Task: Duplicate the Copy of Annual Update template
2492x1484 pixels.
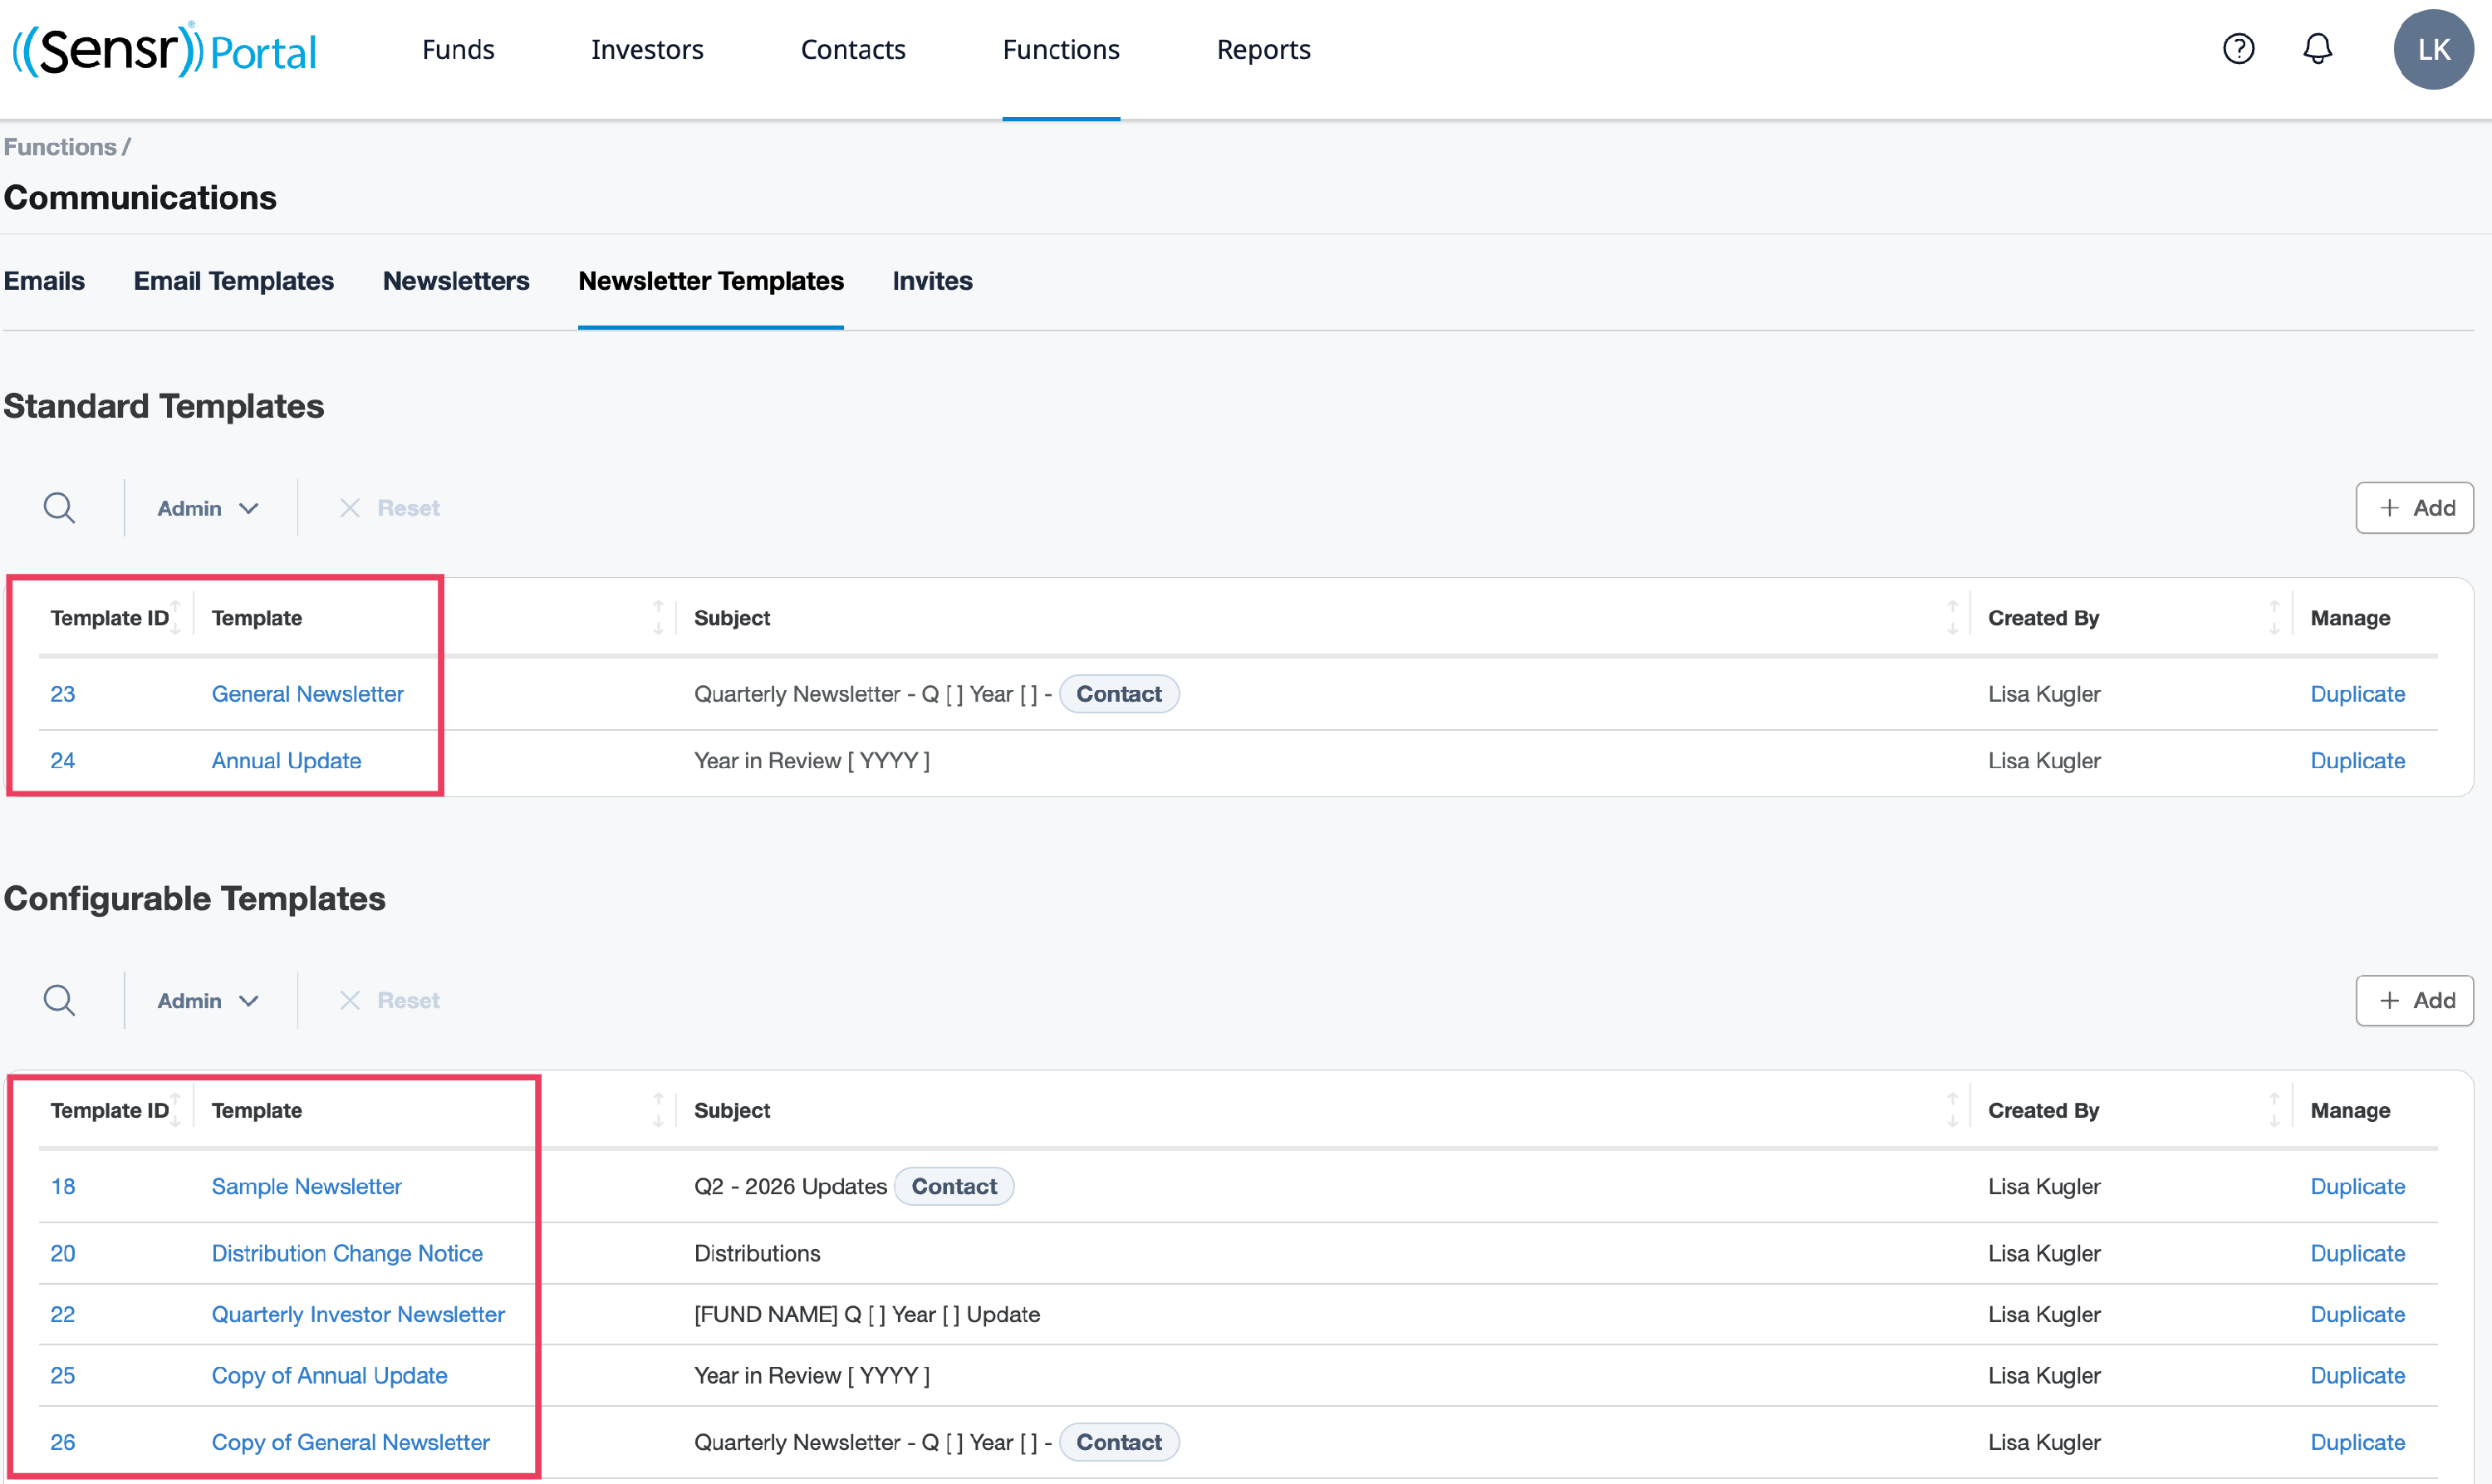Action: coord(2357,1375)
